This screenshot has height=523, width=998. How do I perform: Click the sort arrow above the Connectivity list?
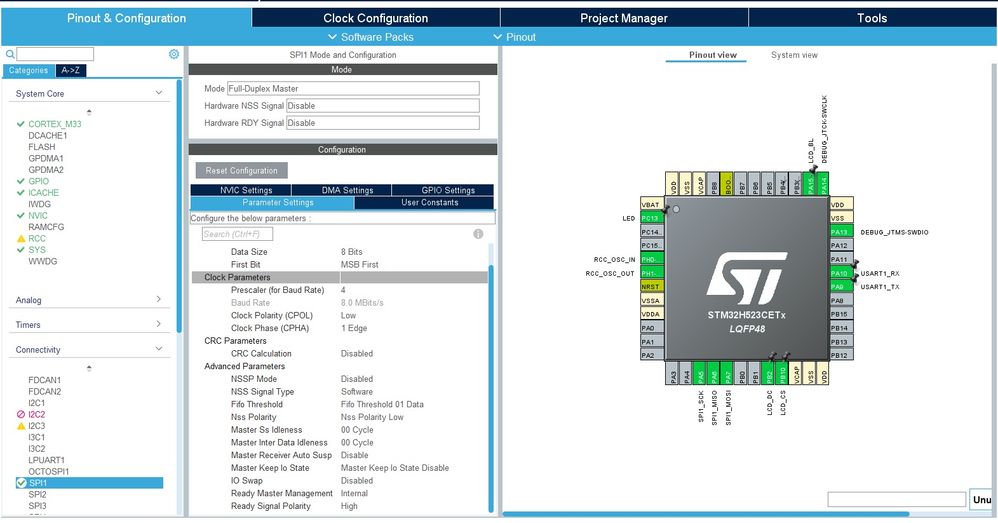[x=89, y=368]
